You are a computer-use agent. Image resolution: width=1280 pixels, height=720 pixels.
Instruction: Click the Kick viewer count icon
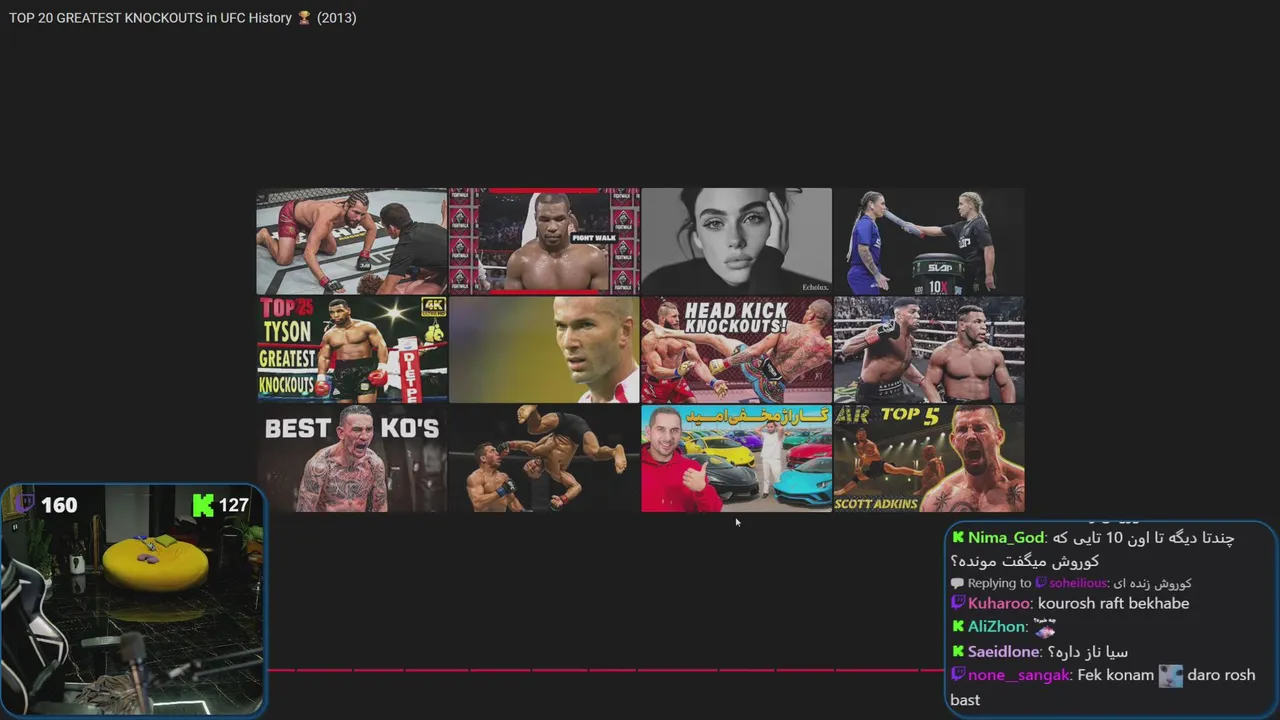click(x=203, y=505)
